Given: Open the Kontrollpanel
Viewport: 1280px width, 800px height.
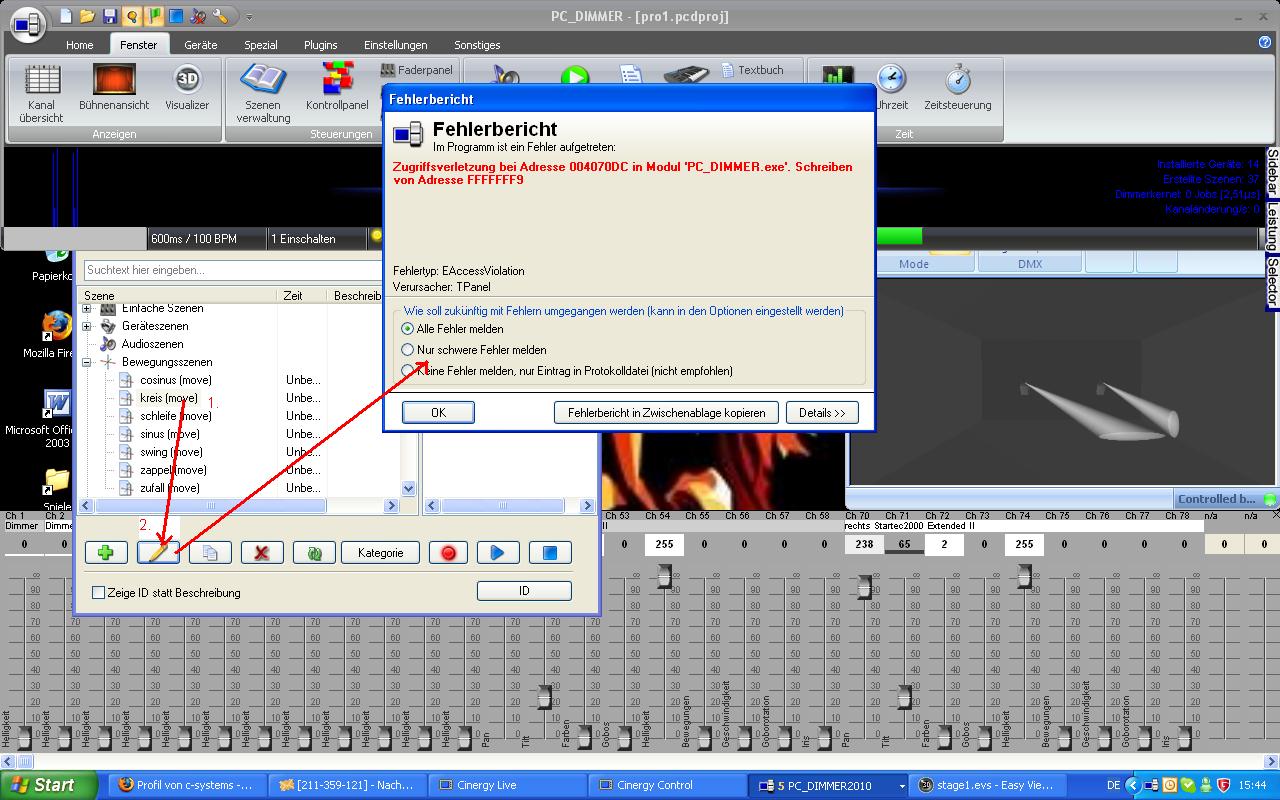Looking at the screenshot, I should [x=337, y=88].
